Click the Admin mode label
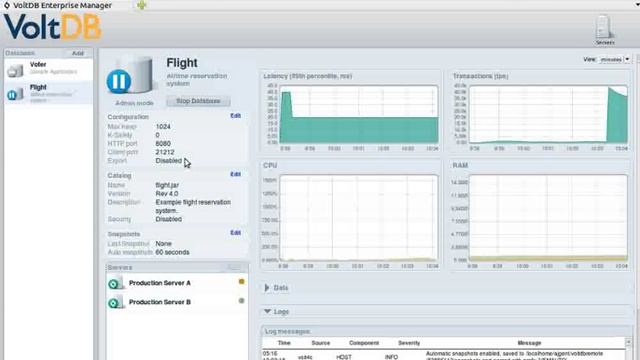 click(134, 103)
